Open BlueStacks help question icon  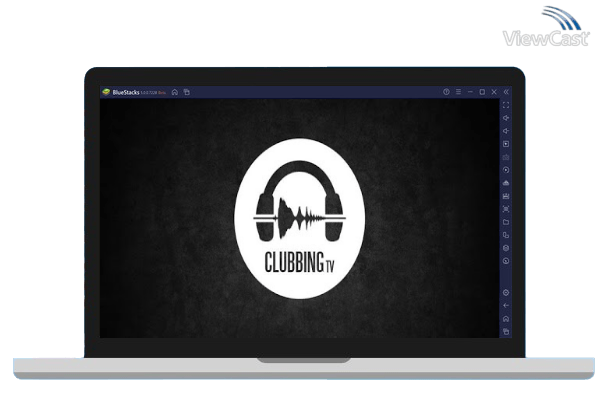(446, 92)
